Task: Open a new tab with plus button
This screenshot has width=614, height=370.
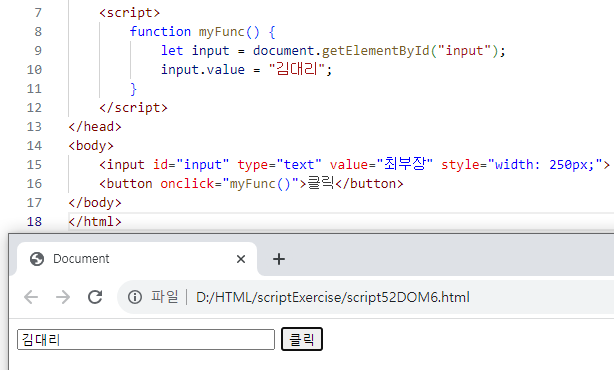Action: click(x=279, y=259)
